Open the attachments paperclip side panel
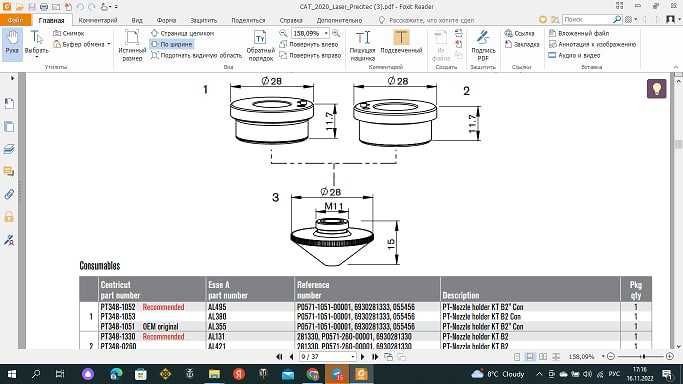This screenshot has width=683, height=384. 9,194
